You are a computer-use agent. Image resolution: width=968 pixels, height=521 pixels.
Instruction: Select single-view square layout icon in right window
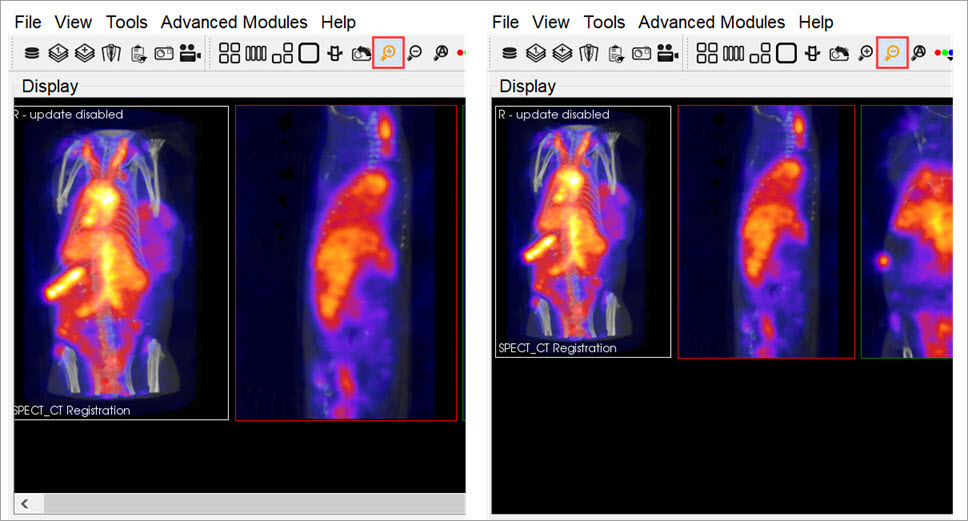coord(787,53)
